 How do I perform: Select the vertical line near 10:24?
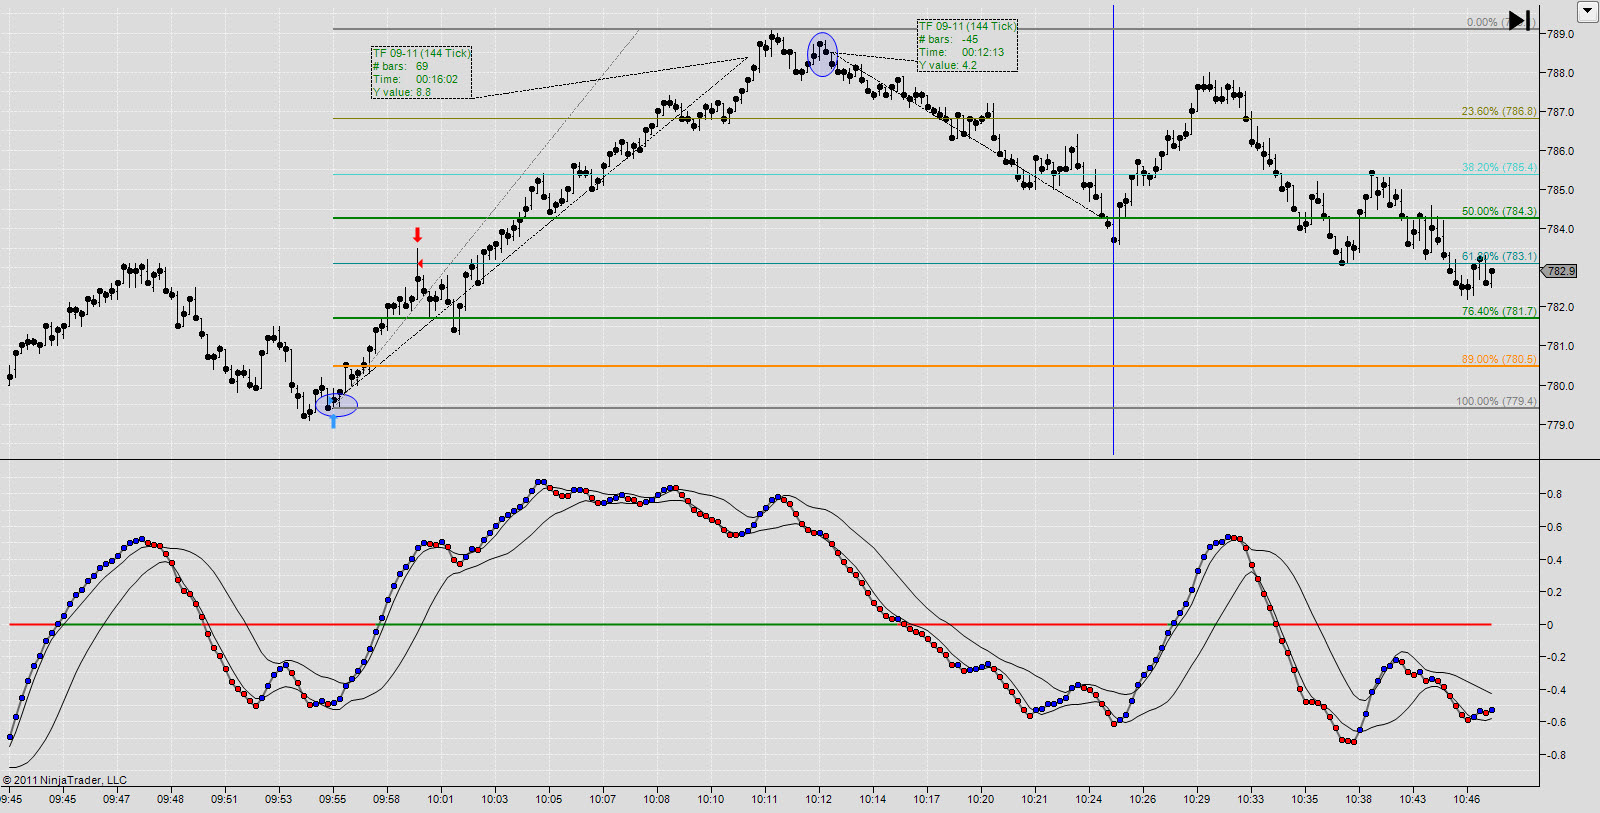click(1113, 230)
